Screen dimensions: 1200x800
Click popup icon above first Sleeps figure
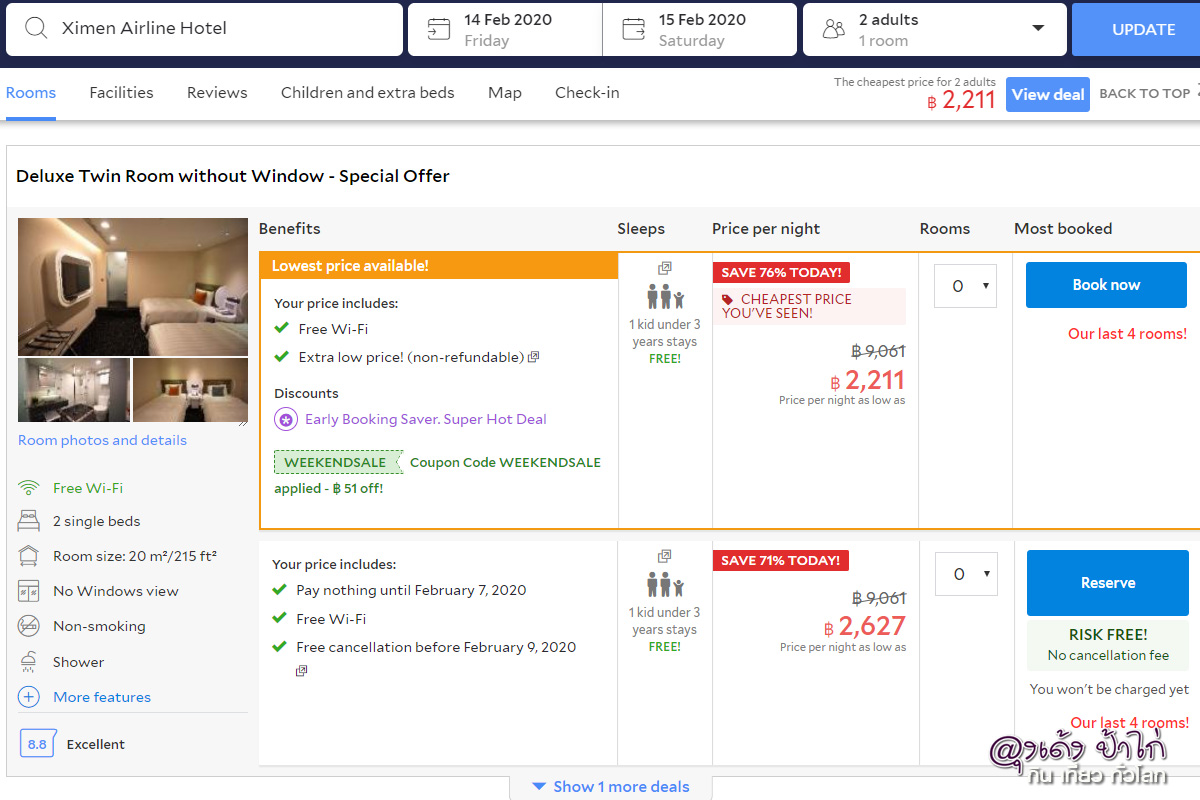click(x=665, y=268)
